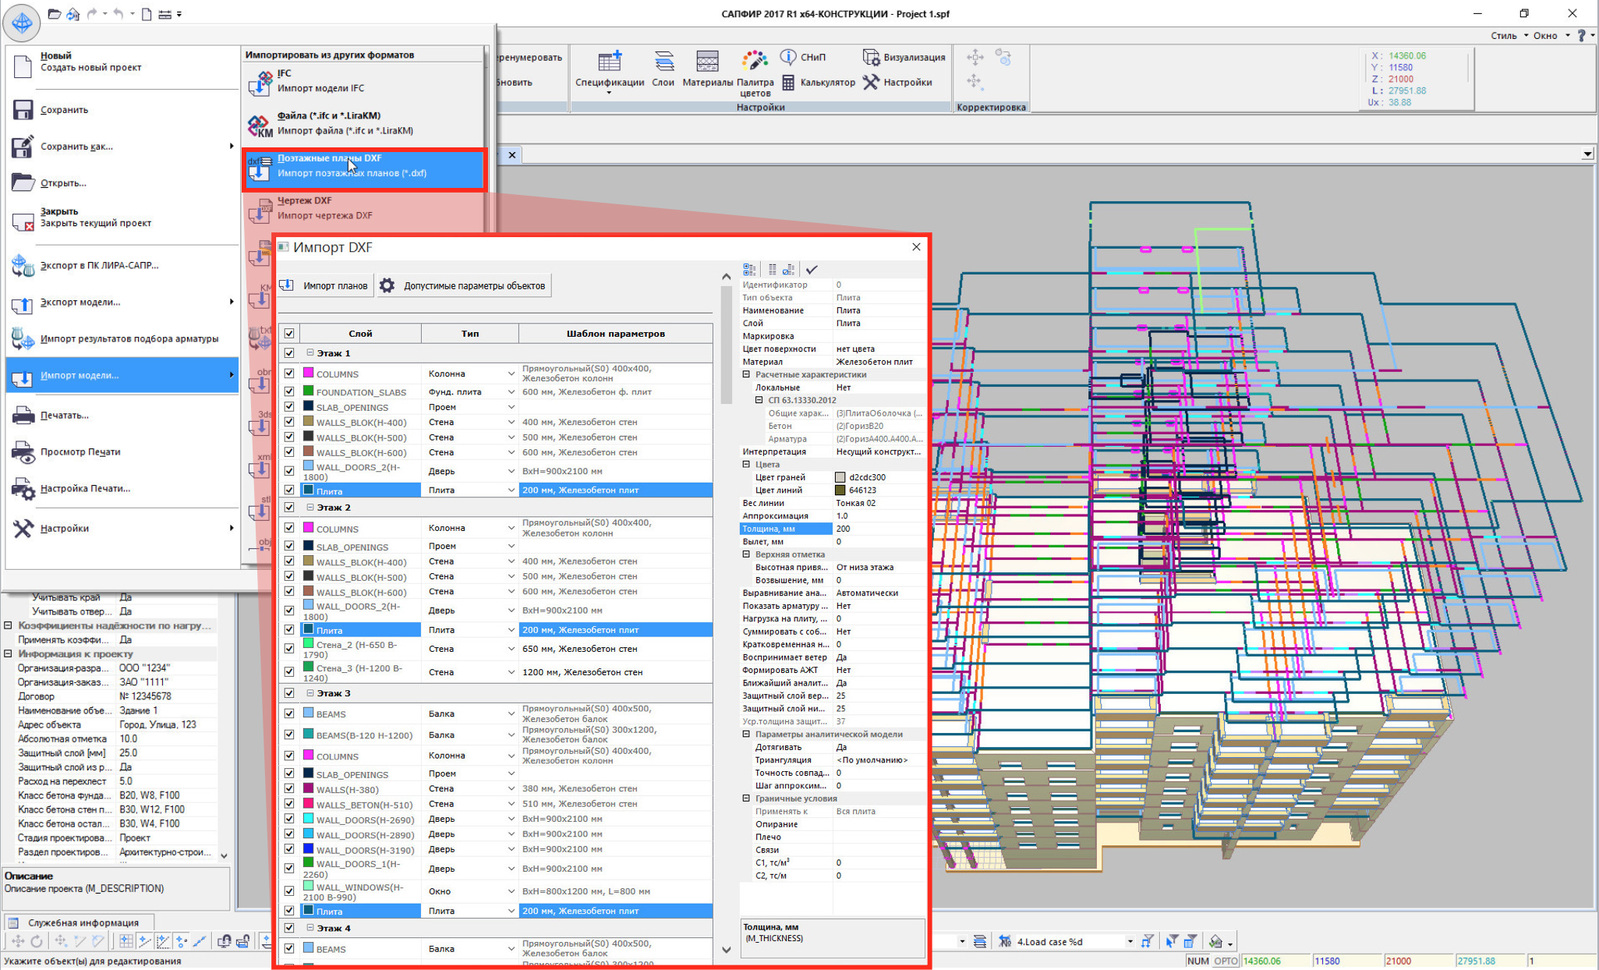This screenshot has width=1599, height=970.
Task: Click the Импорт планов button
Action: 324,286
